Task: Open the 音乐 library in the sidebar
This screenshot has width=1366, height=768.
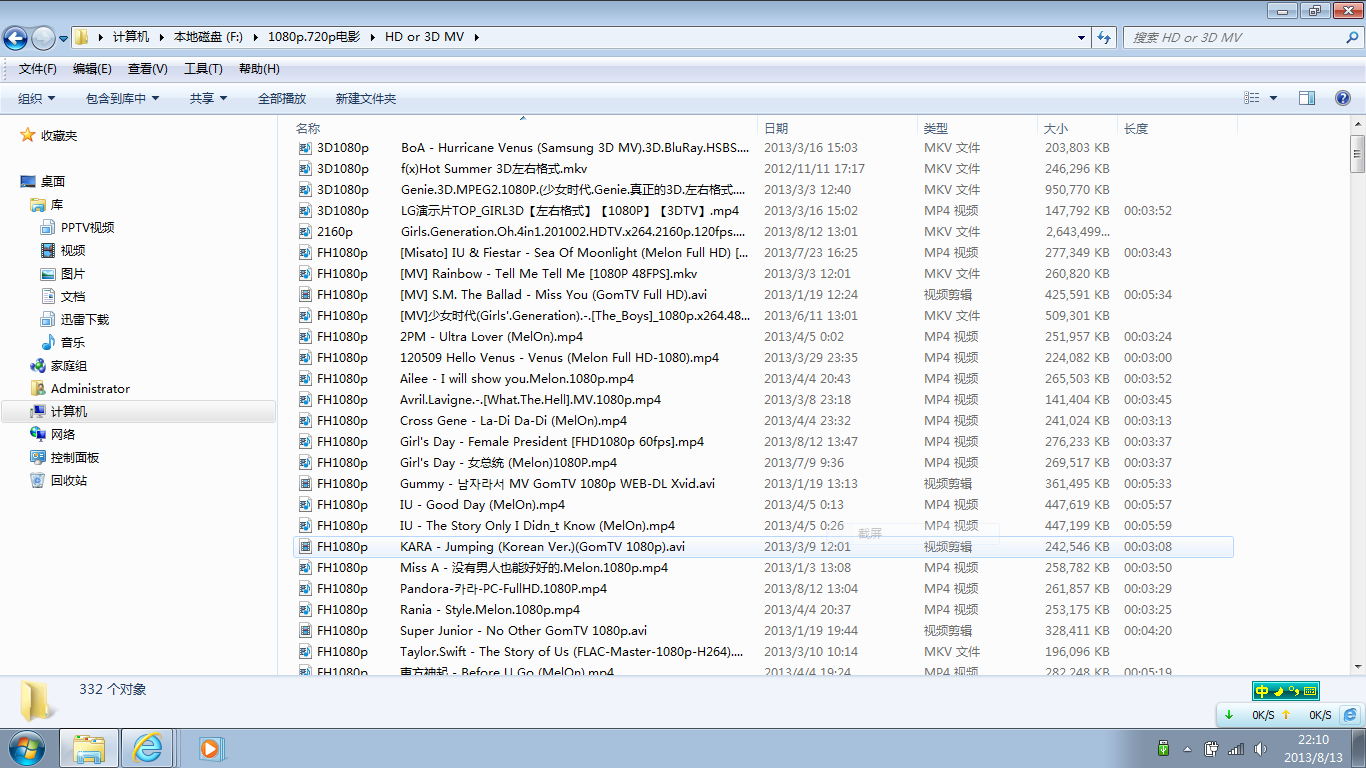Action: point(63,342)
